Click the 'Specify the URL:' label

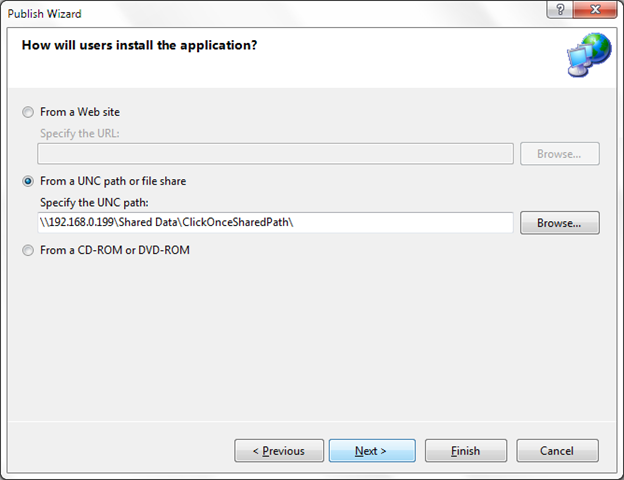click(78, 133)
